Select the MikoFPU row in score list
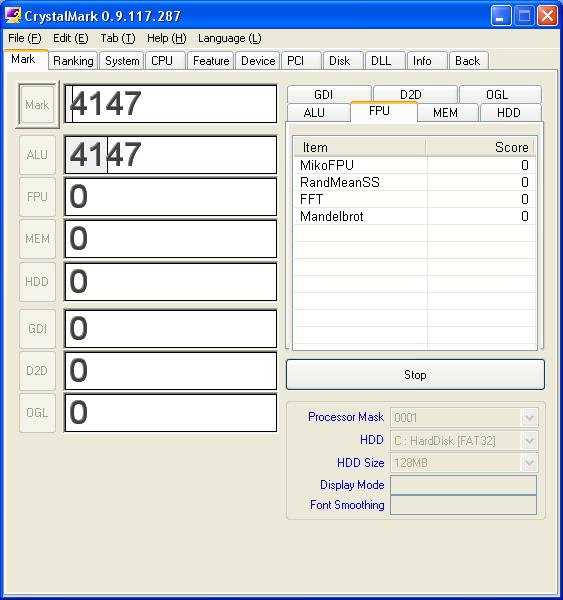 point(414,165)
